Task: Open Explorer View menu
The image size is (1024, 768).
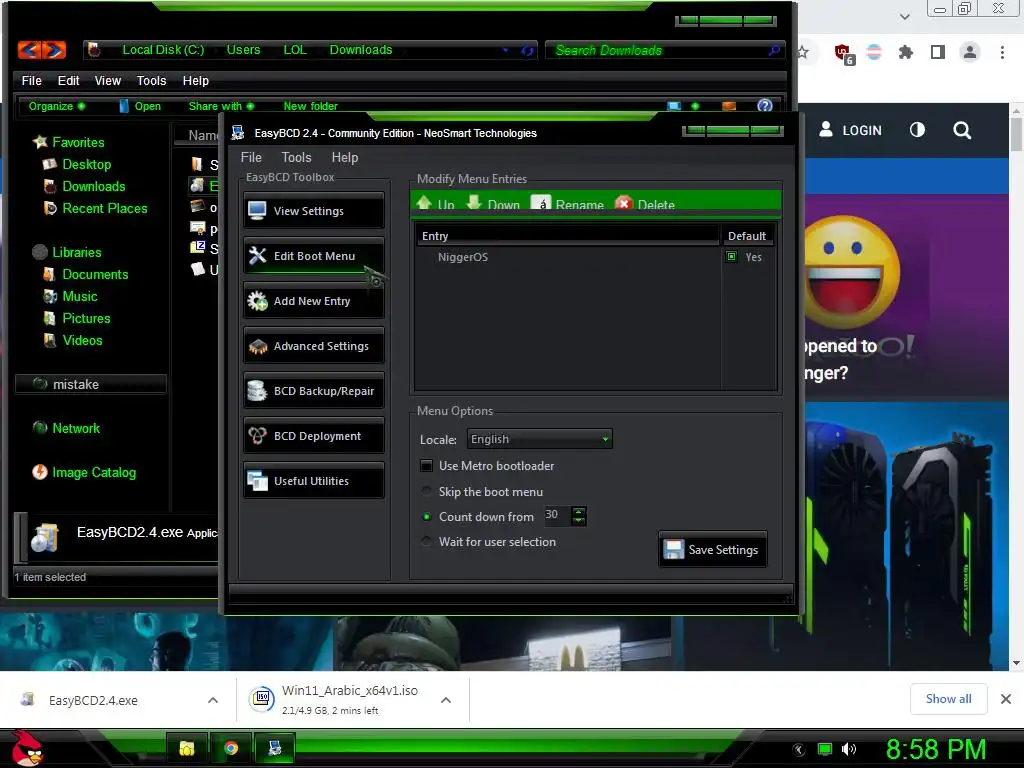Action: tap(108, 80)
